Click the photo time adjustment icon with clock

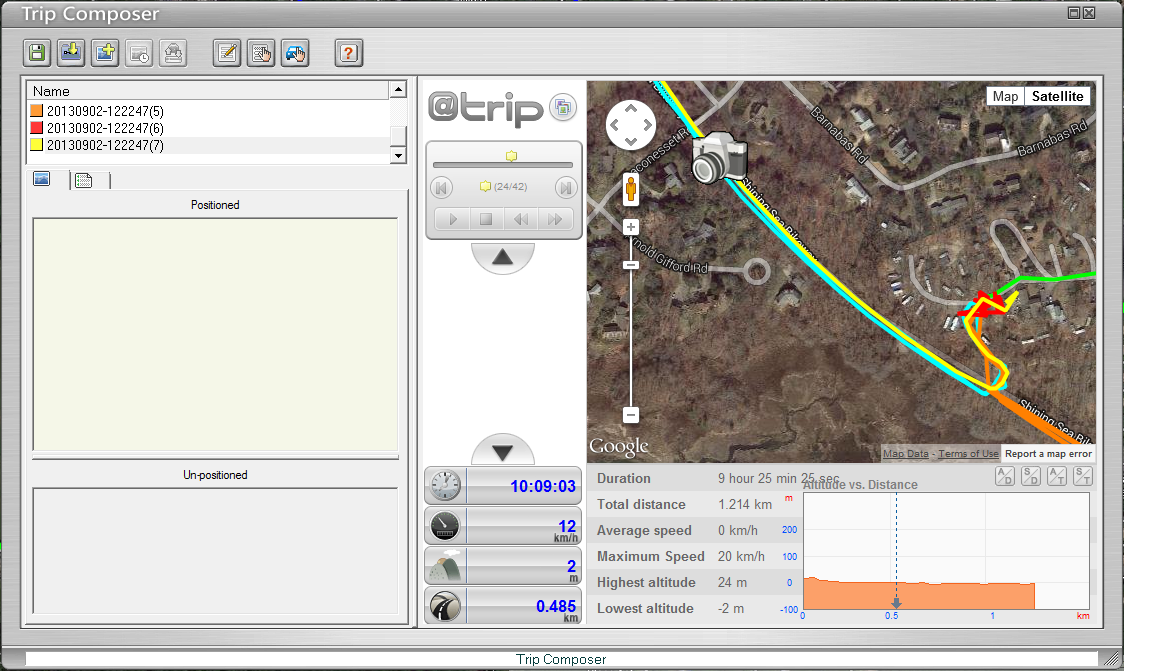[139, 53]
